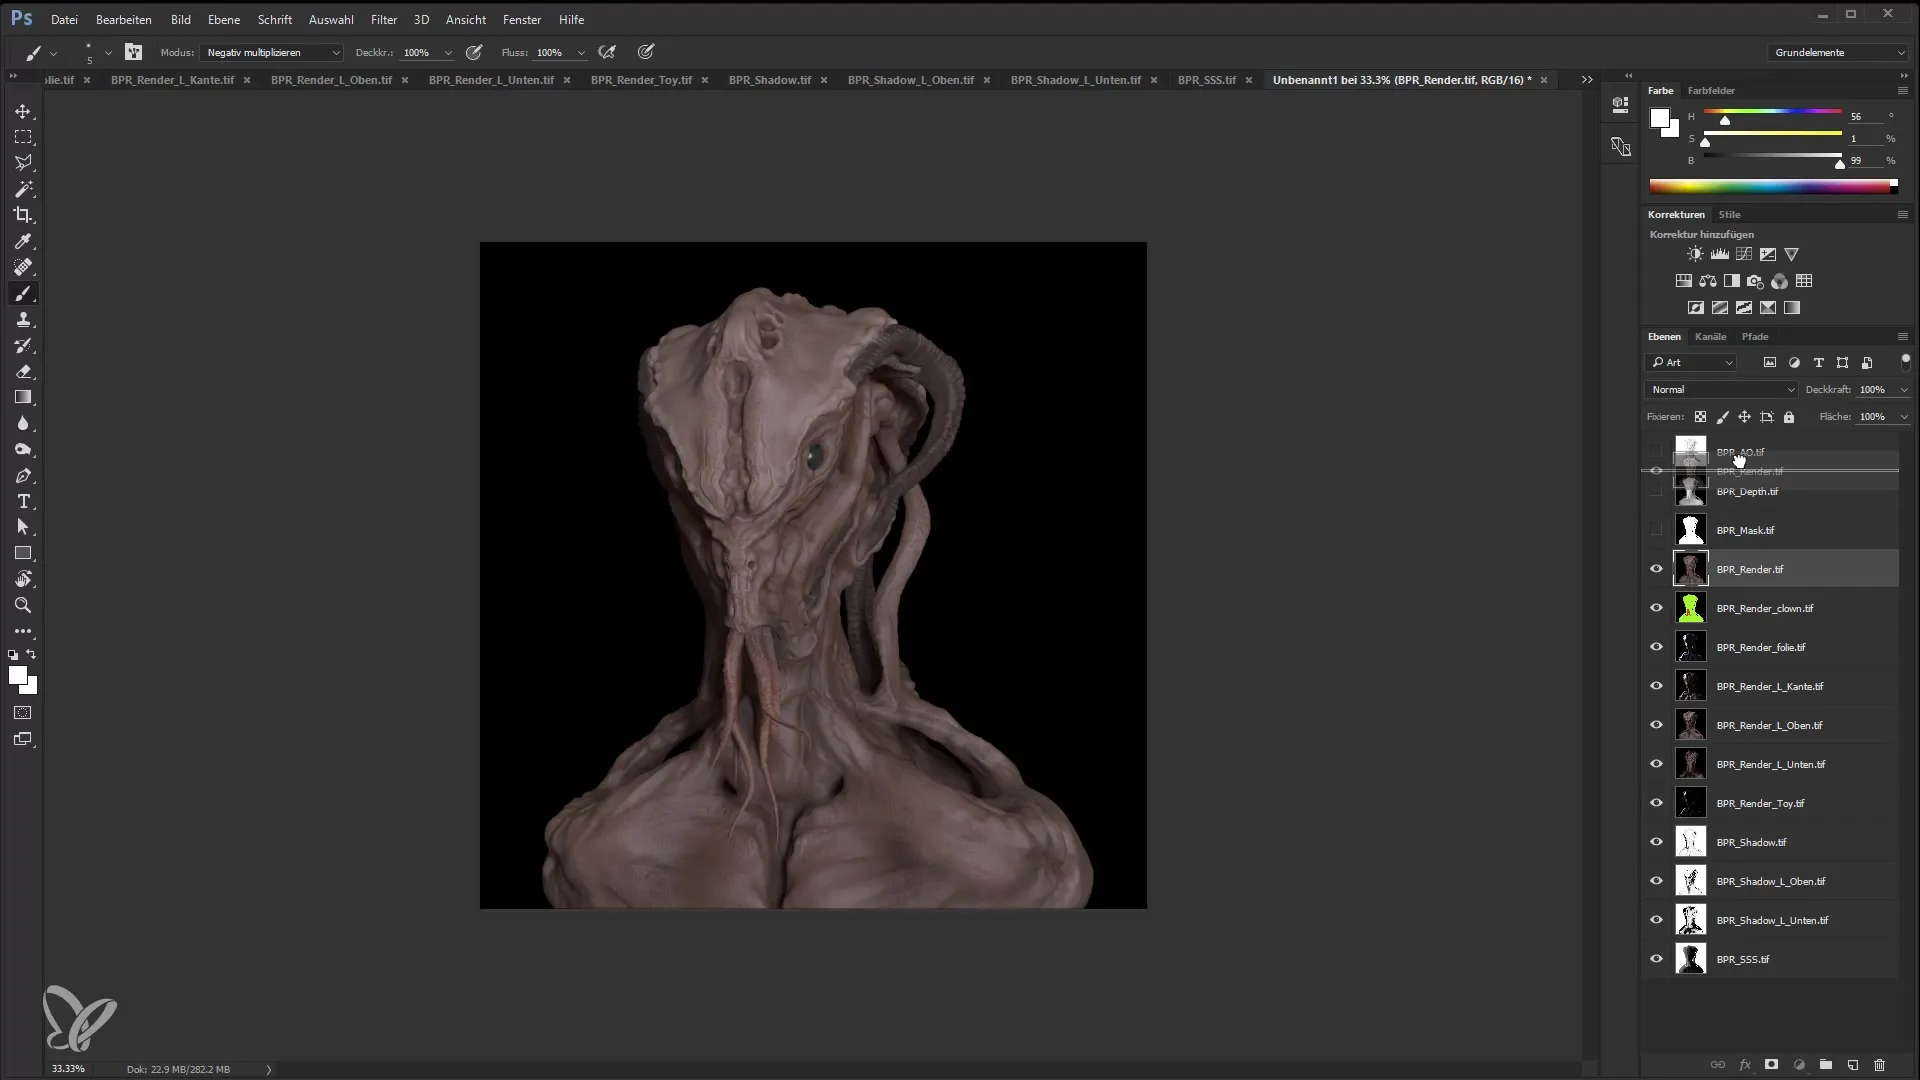Switch to Korrekturen tab
This screenshot has width=1920, height=1080.
click(x=1675, y=214)
